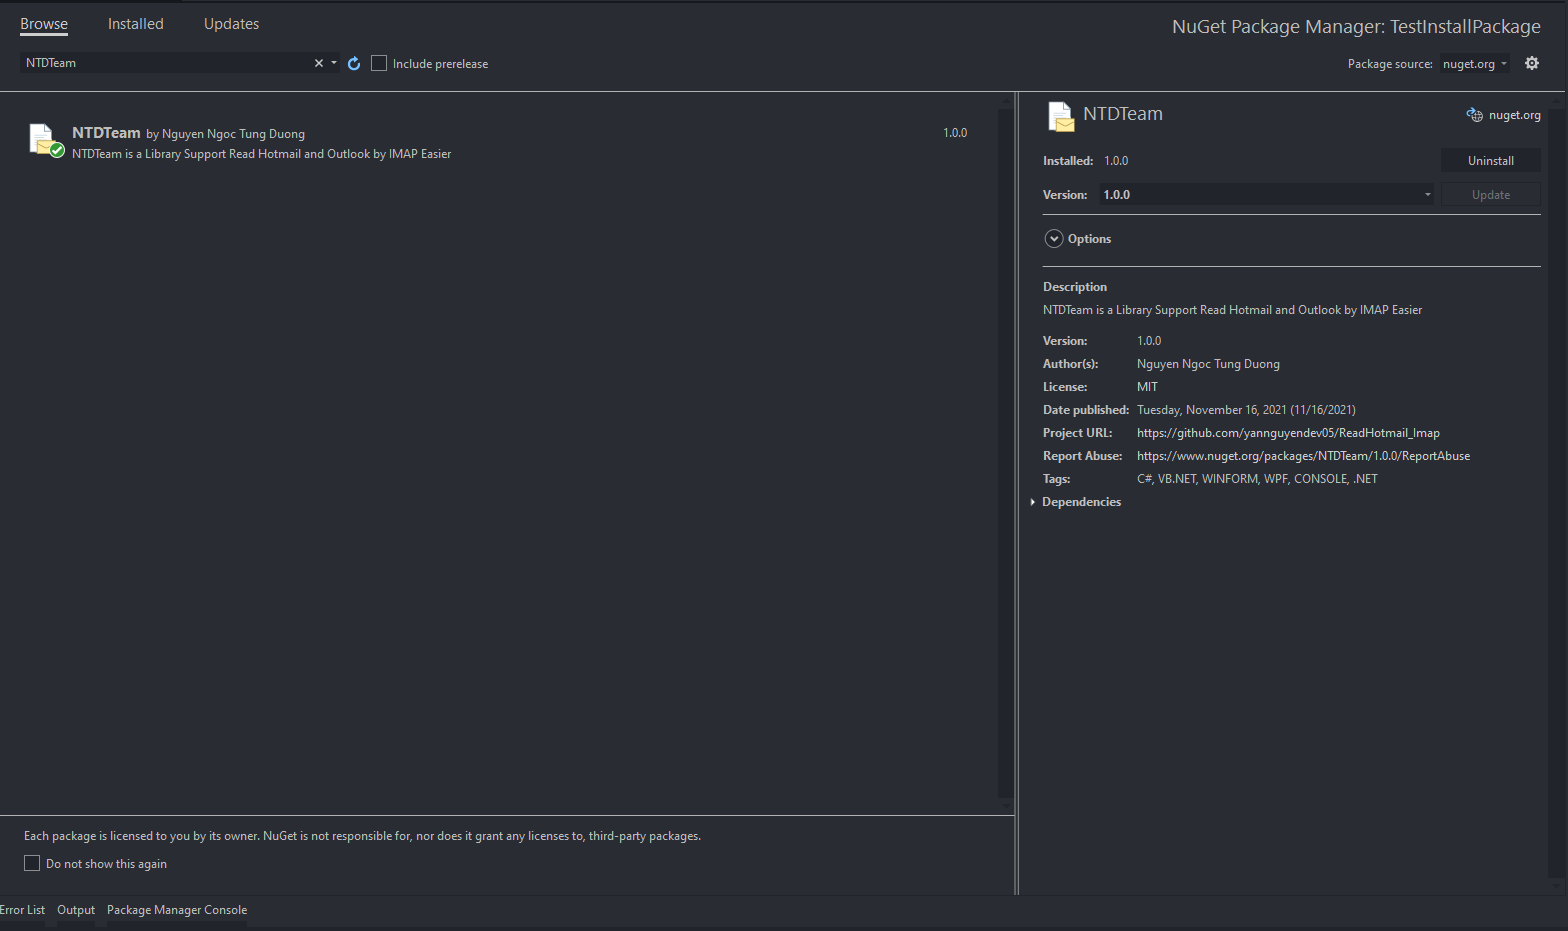Viewport: 1568px width, 931px height.
Task: Switch to the Browse tab
Action: pyautogui.click(x=44, y=24)
